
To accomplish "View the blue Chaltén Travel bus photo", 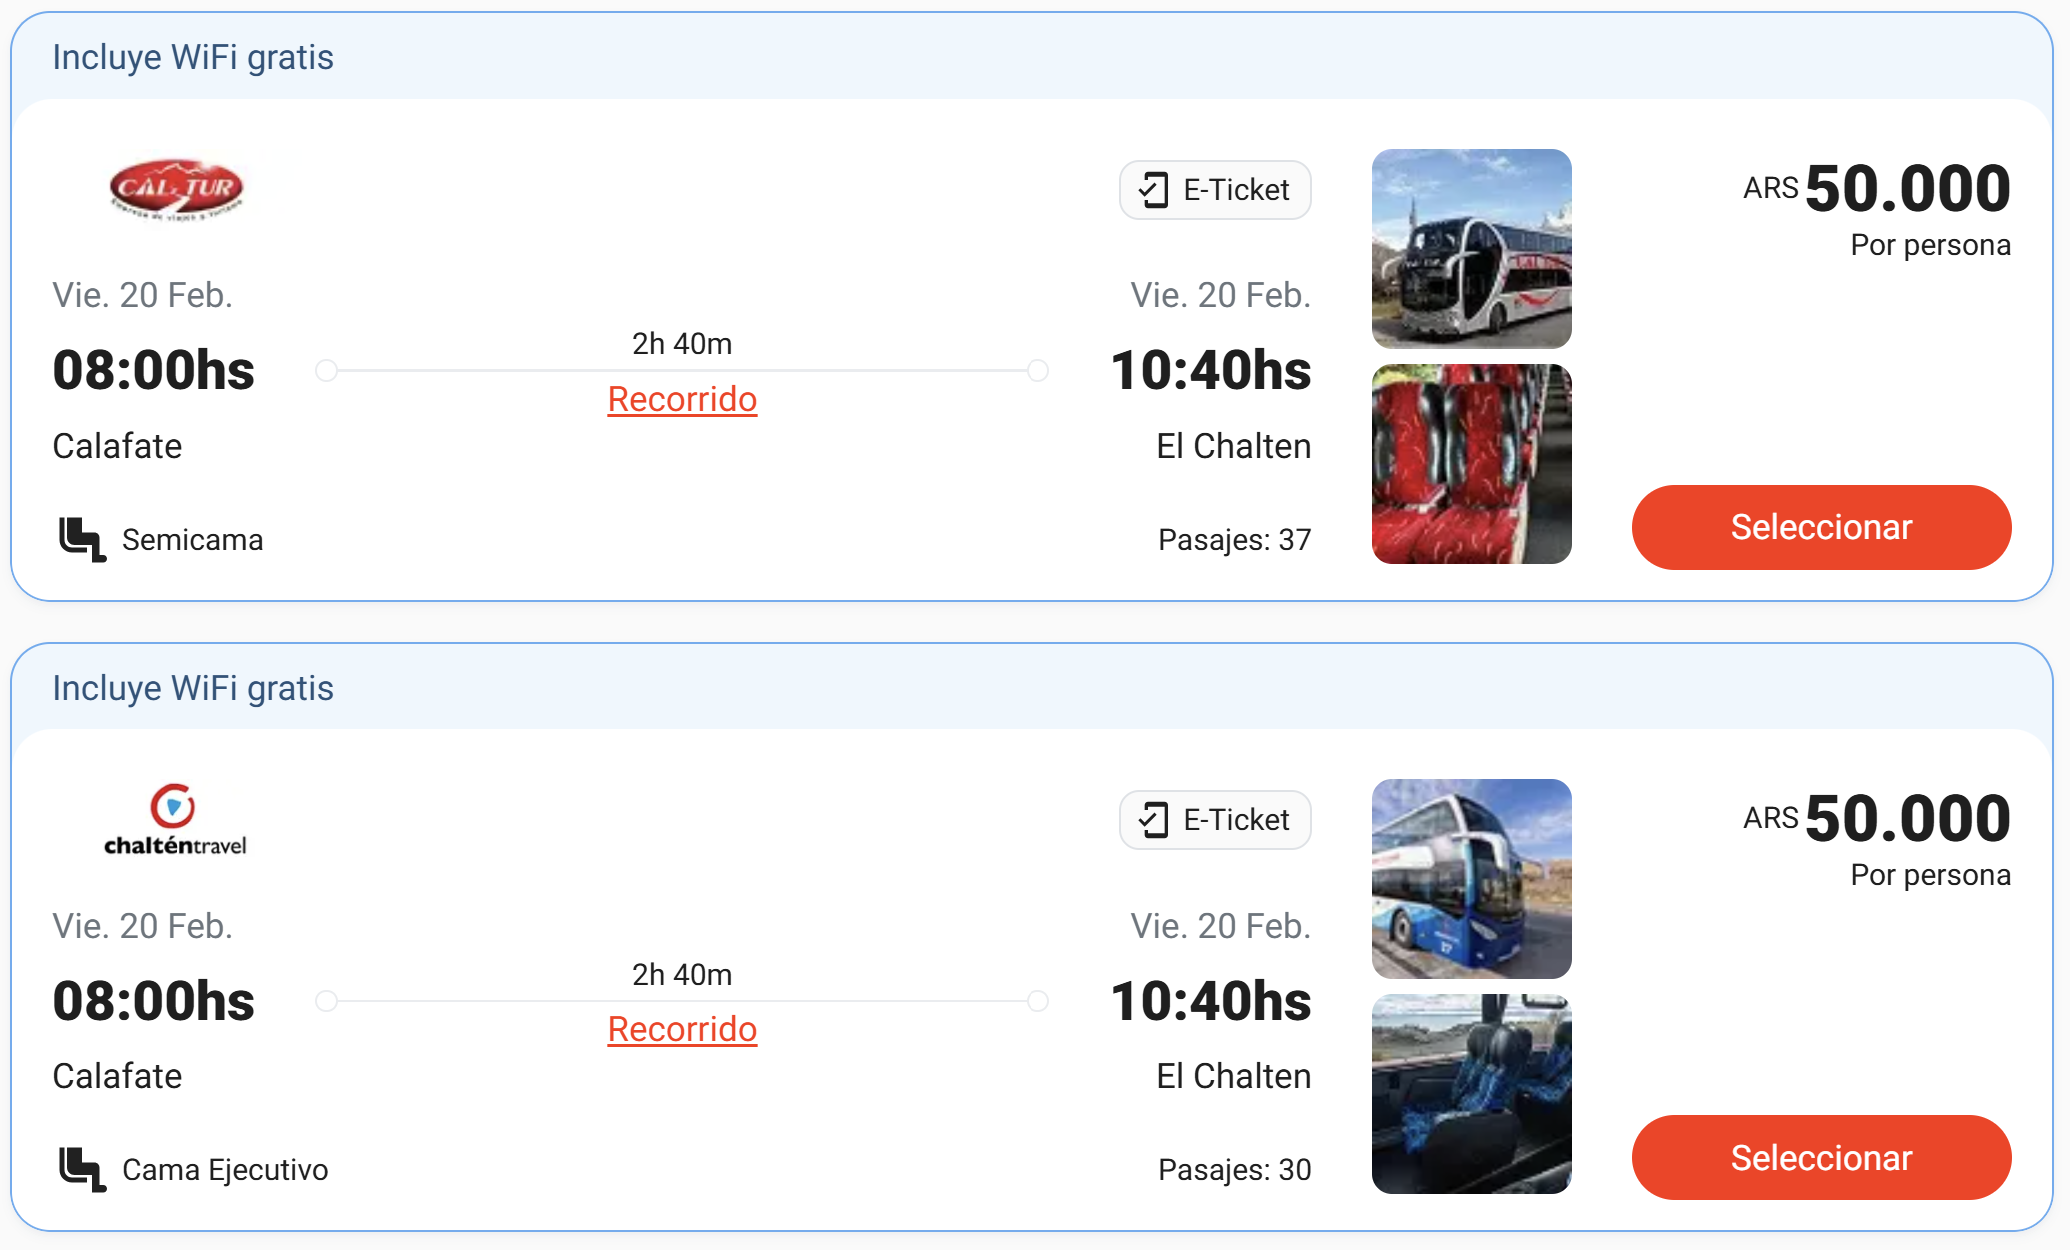I will tap(1471, 879).
